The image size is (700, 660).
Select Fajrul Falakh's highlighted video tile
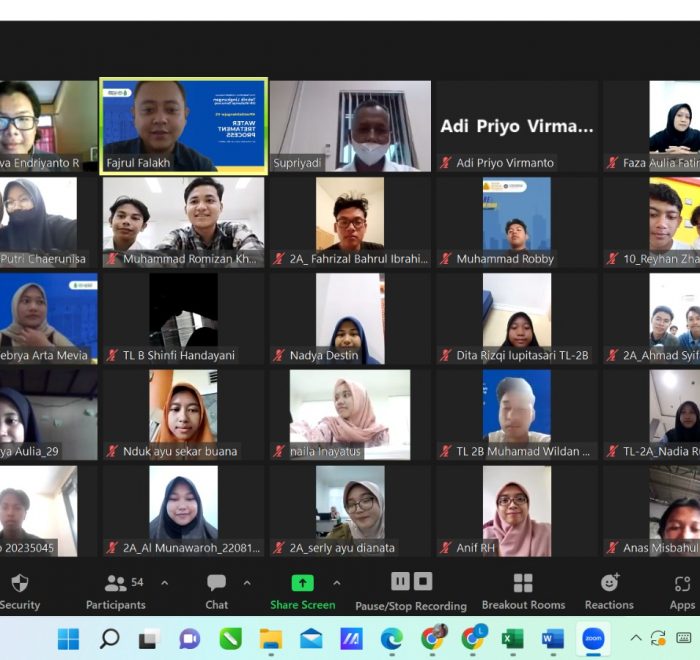point(183,126)
